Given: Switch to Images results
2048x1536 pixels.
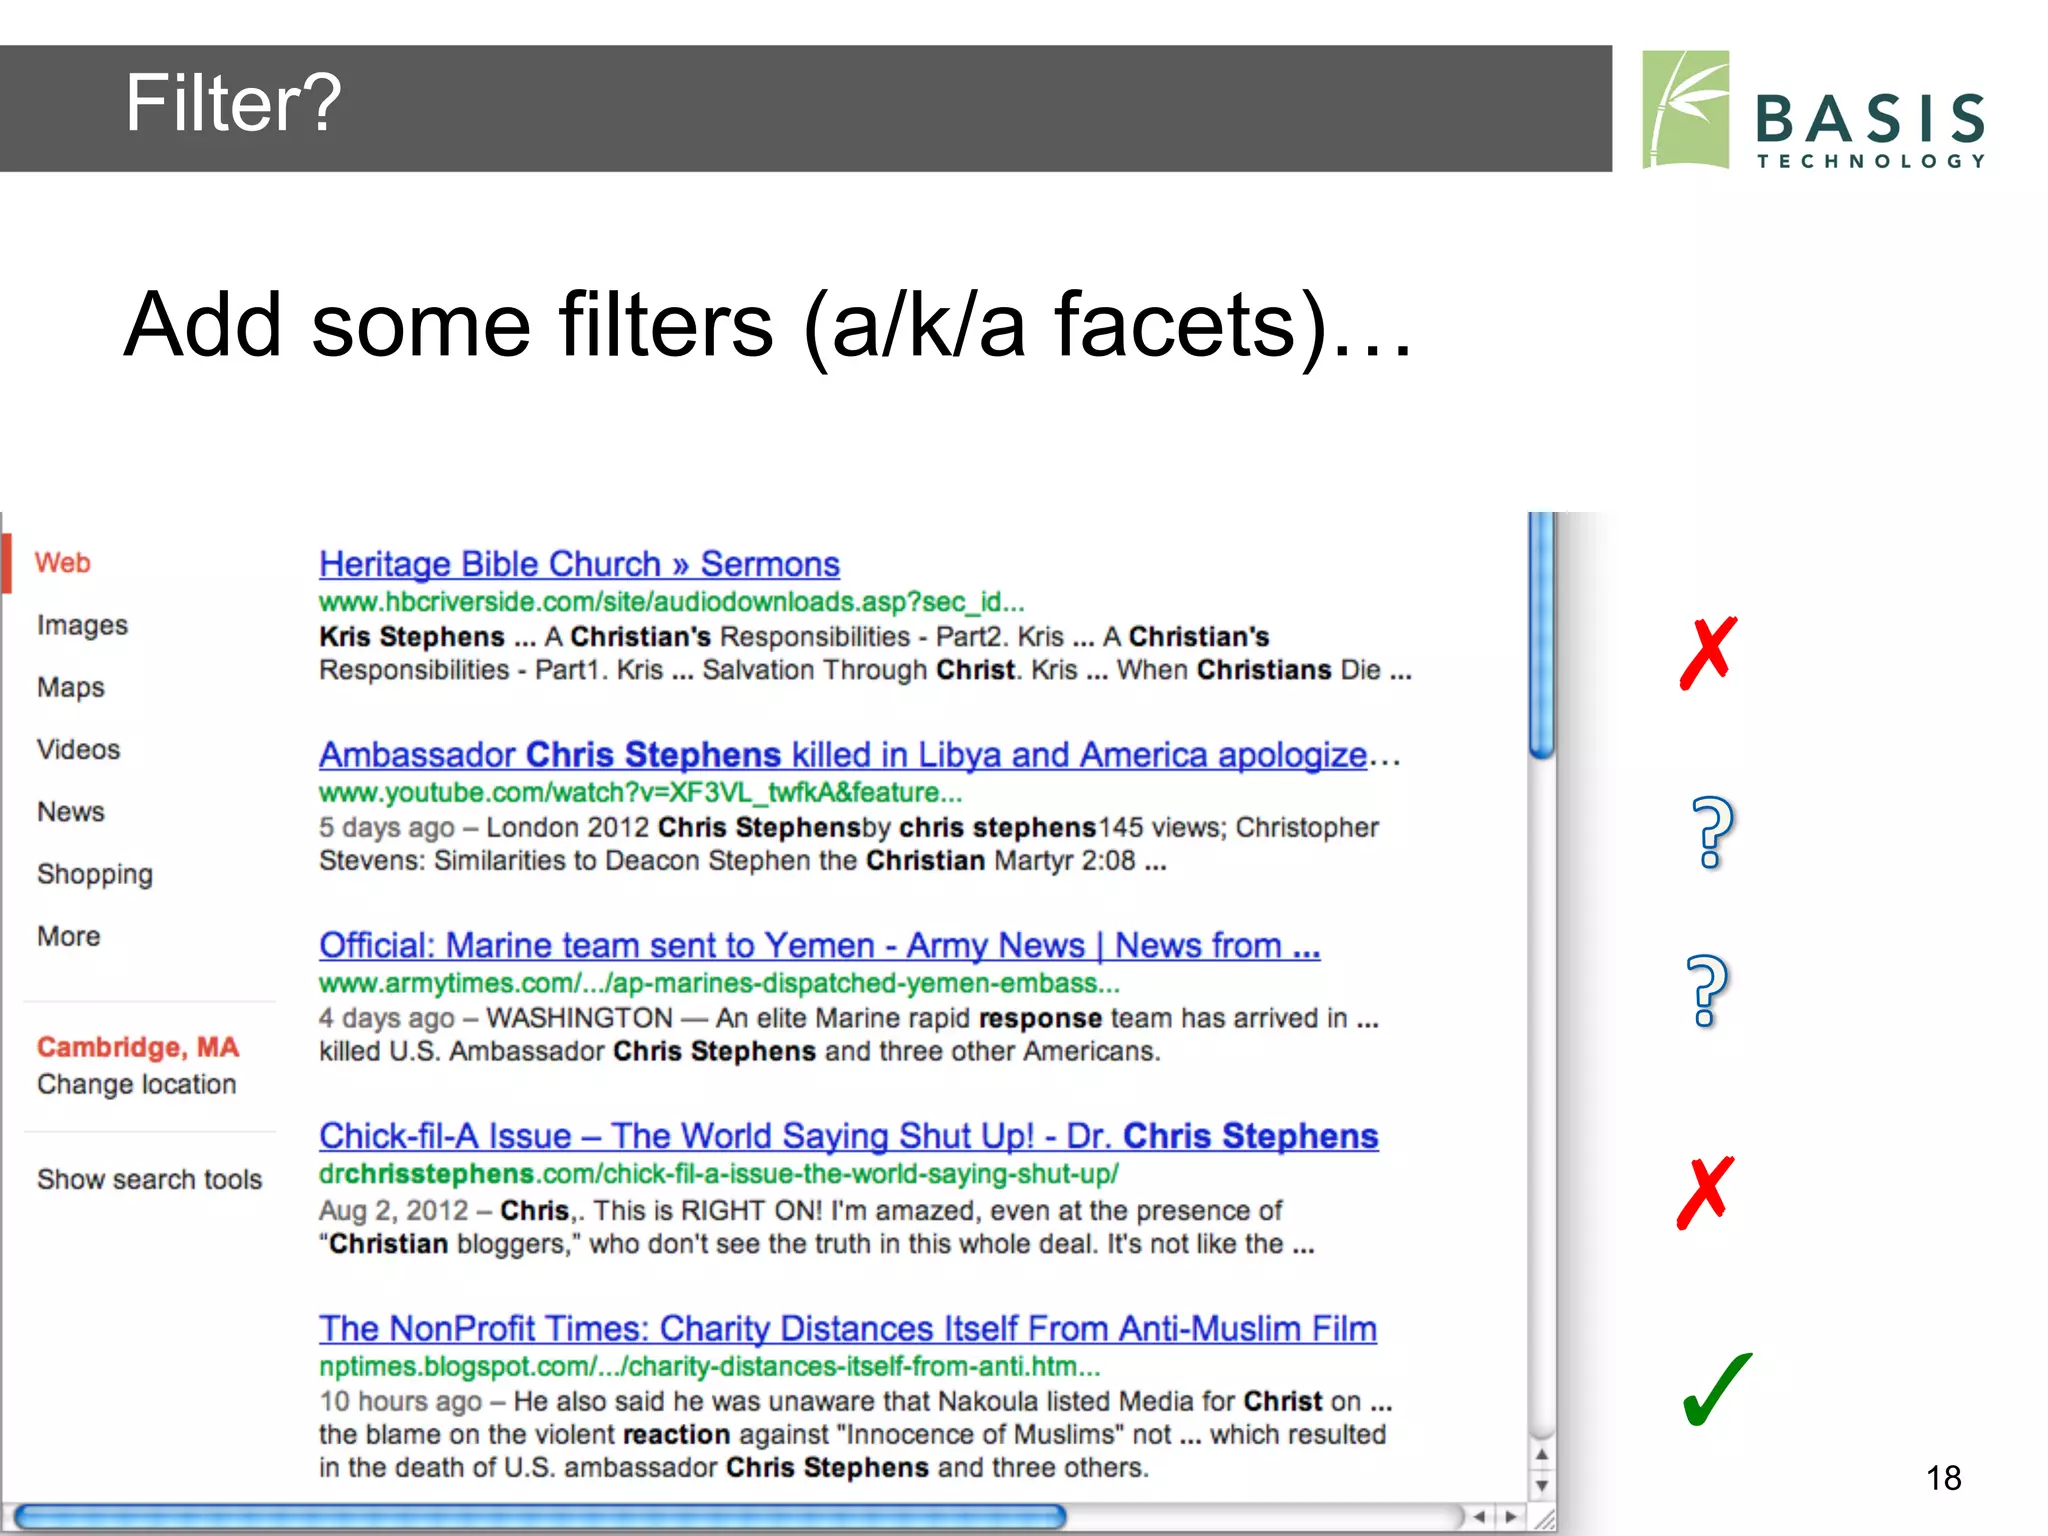Looking at the screenshot, I should coord(82,625).
